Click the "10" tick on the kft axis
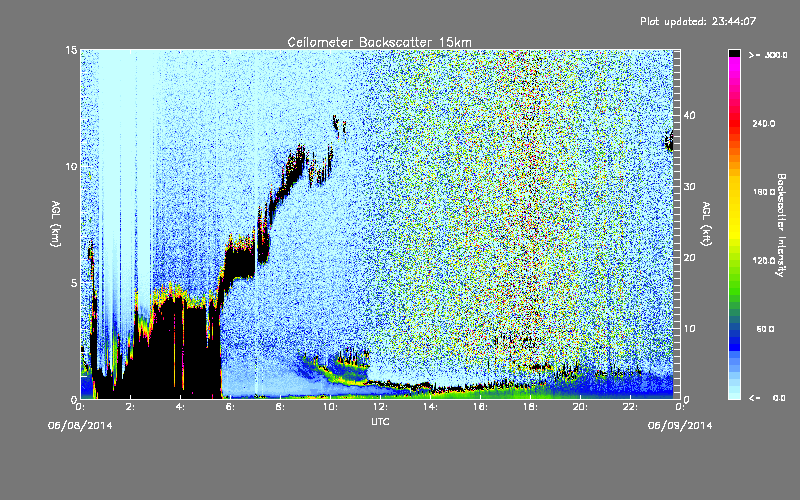800x500 pixels. [689, 329]
